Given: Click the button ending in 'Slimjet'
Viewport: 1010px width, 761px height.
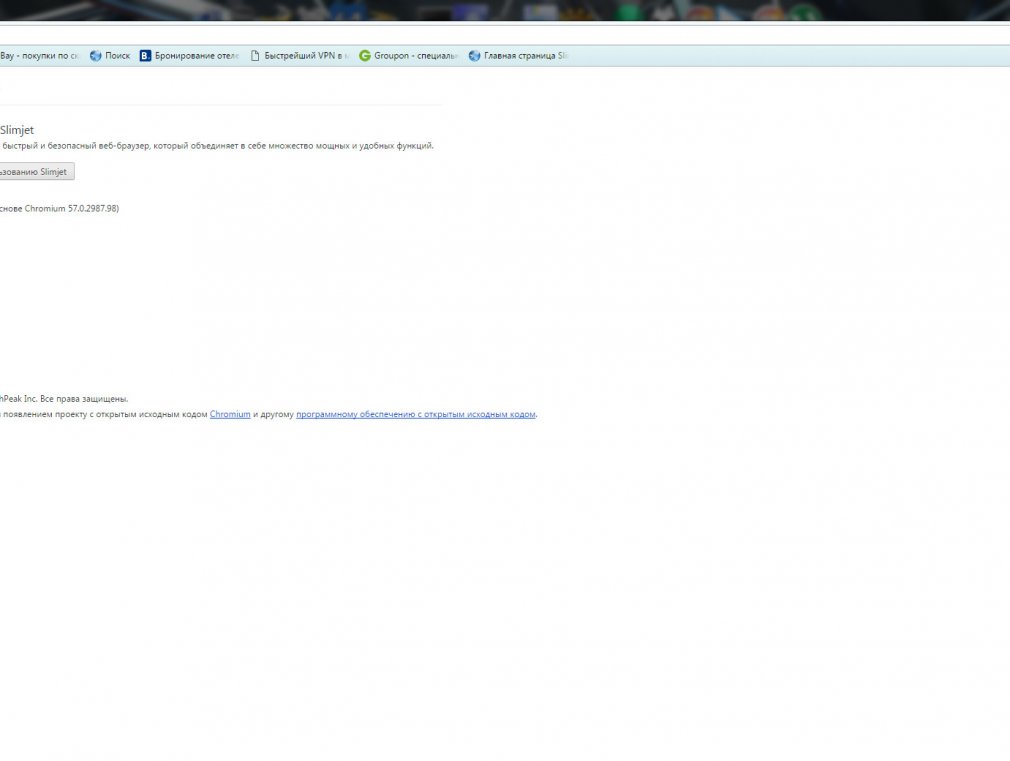Looking at the screenshot, I should pos(37,171).
